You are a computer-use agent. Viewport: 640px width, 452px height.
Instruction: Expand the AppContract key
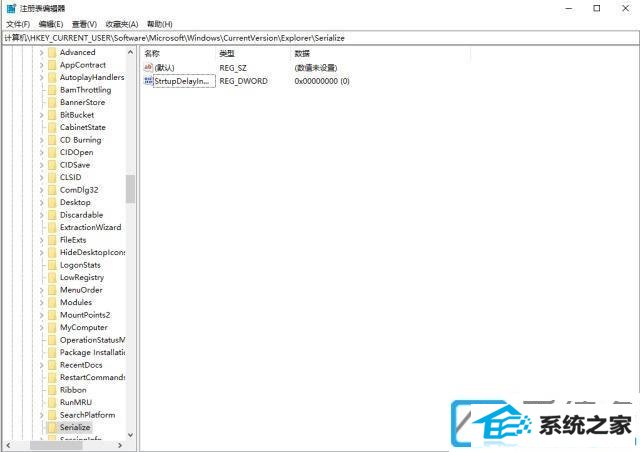[x=41, y=65]
